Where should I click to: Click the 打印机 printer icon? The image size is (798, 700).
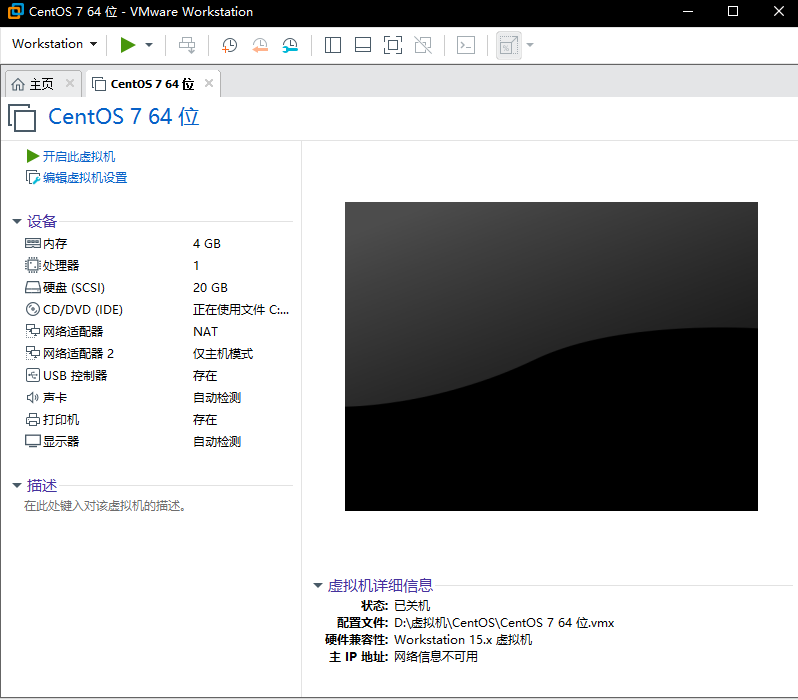(33, 419)
